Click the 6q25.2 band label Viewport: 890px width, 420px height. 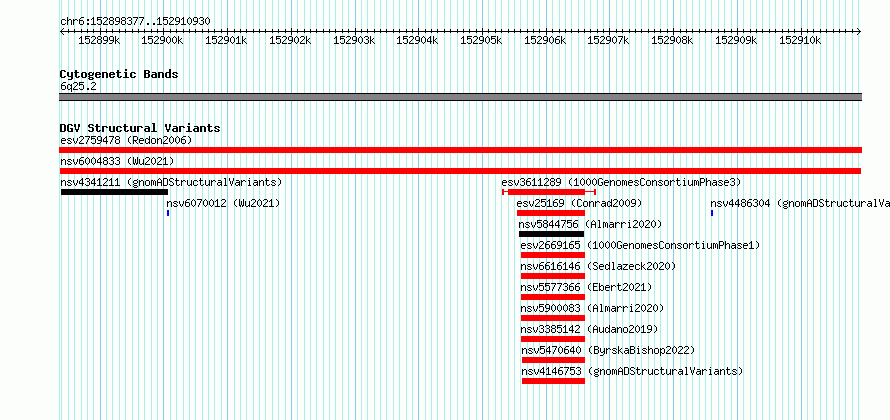click(x=78, y=86)
